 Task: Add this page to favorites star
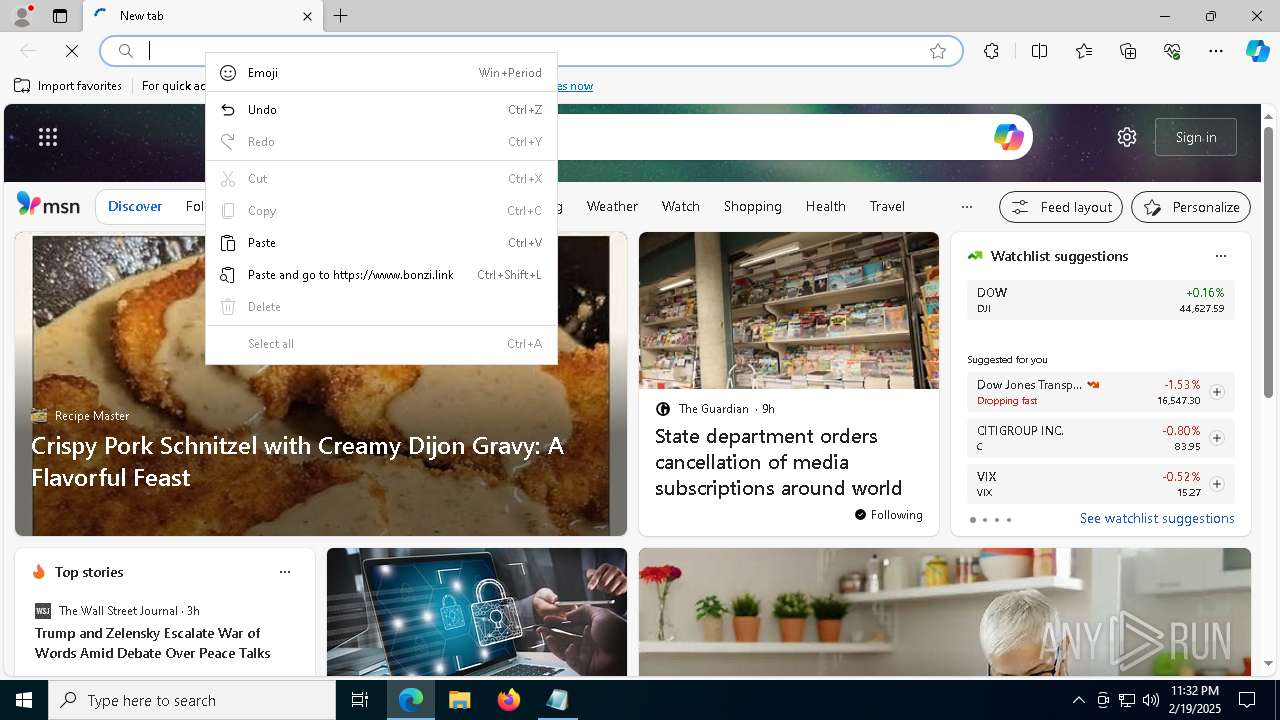(x=938, y=51)
